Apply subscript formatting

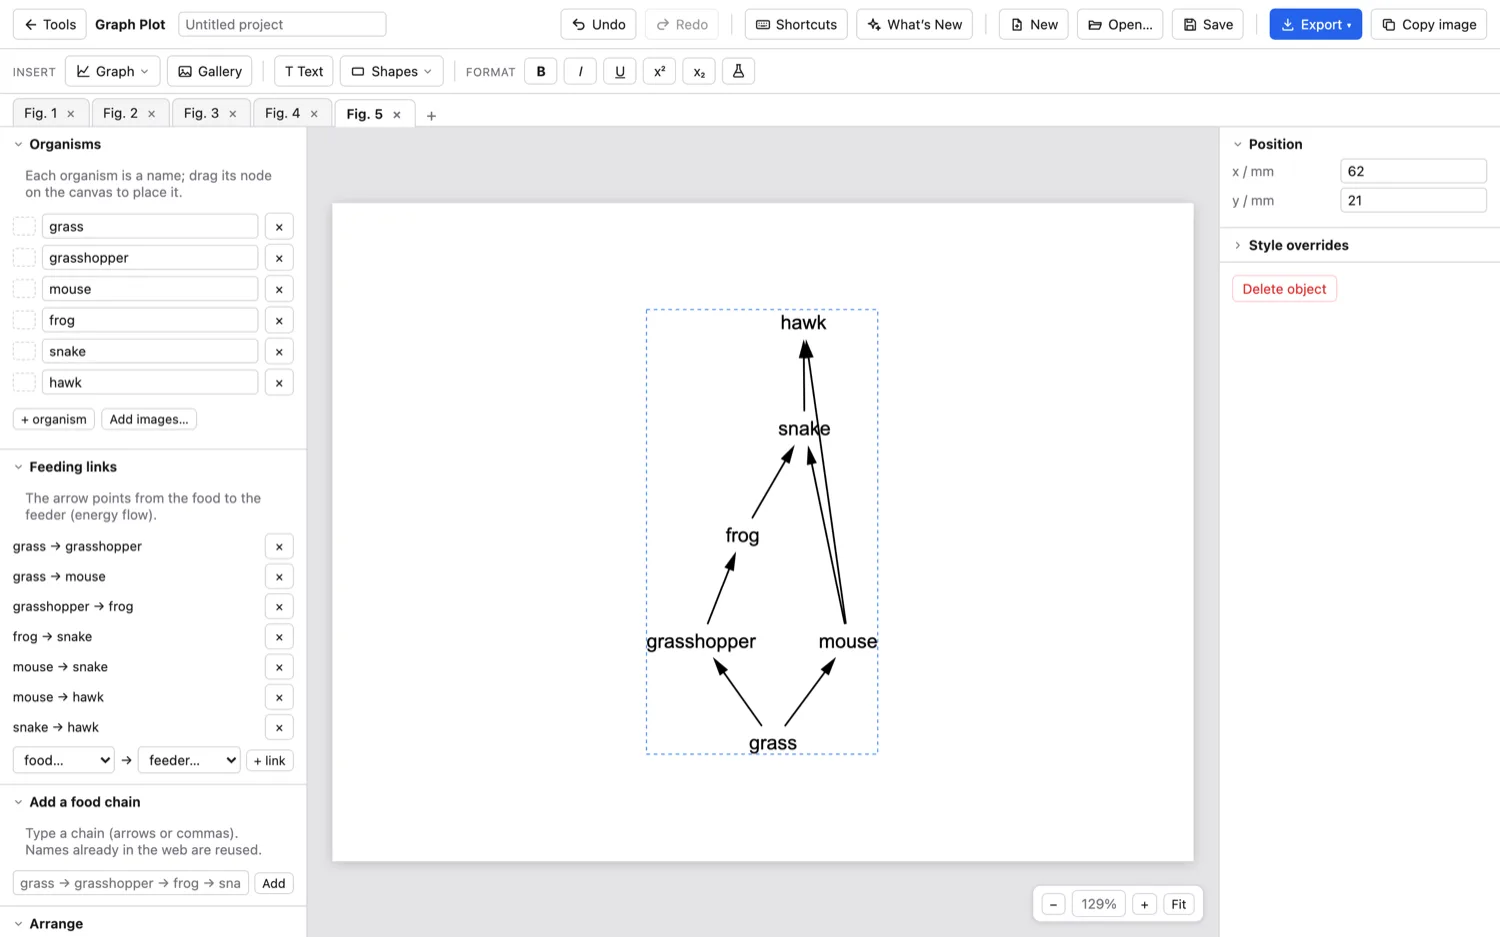[x=699, y=71]
